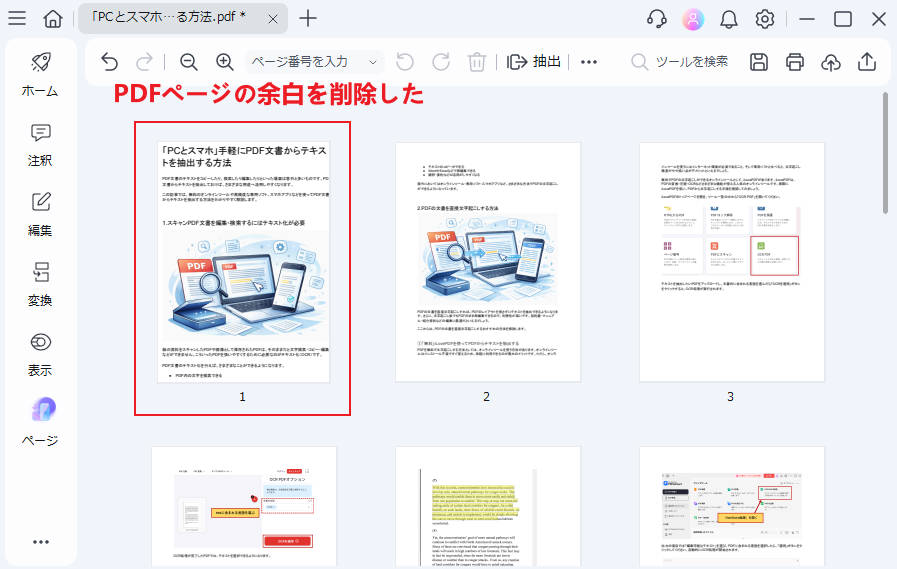
Task: Add a new tab with plus button
Action: click(x=308, y=18)
